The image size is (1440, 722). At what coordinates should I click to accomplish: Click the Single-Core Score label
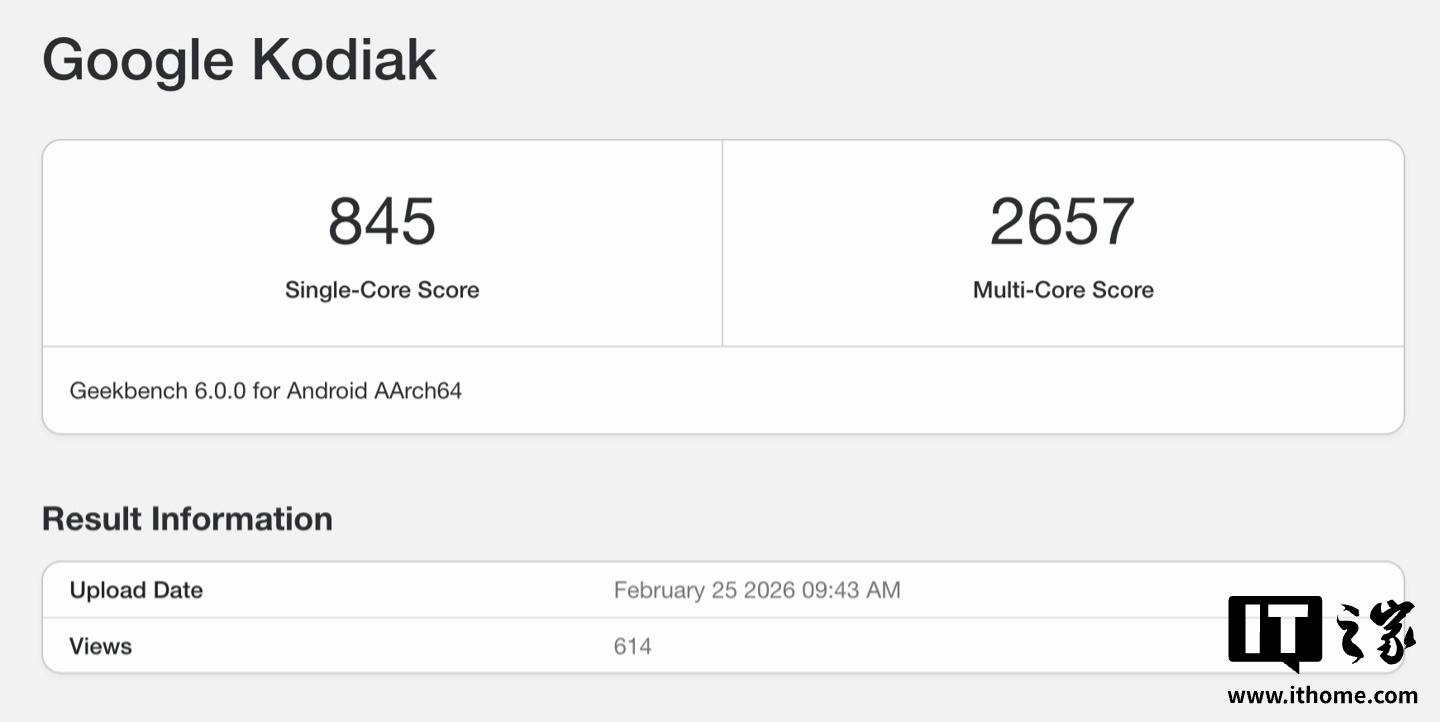(x=382, y=290)
